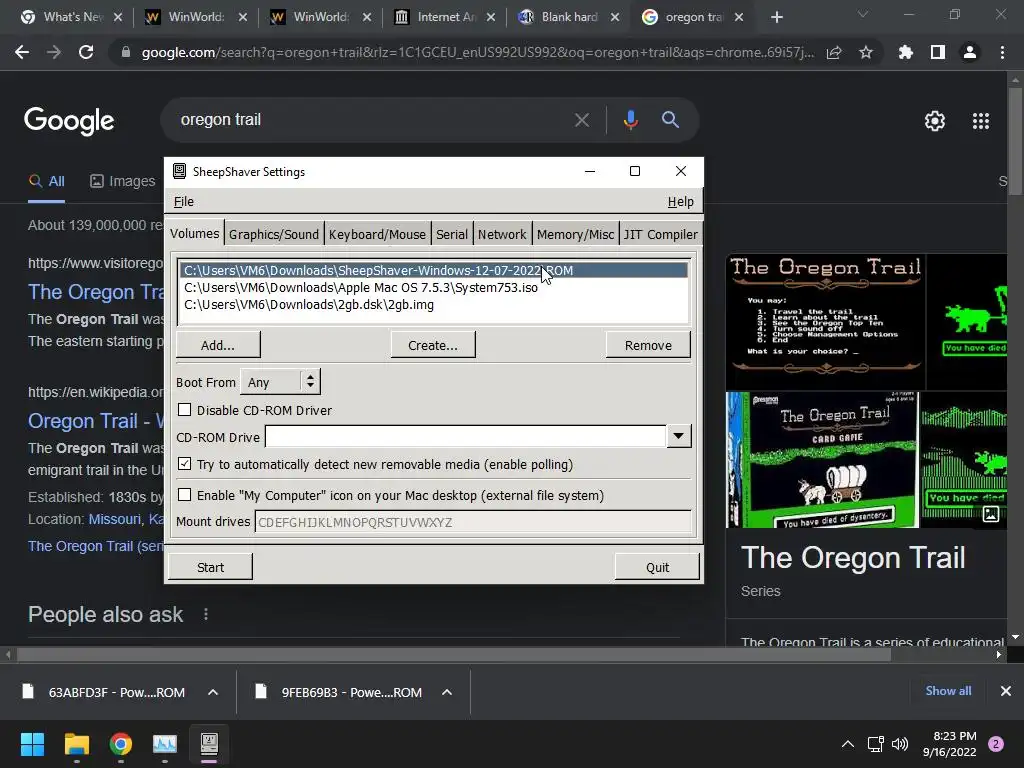Screen dimensions: 1024x768
Task: Open volume control in system tray
Action: coord(900,744)
